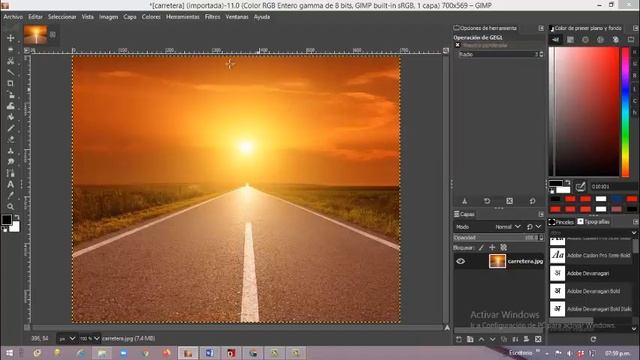Select the Color Picker tool
640x360 pixels.
point(11,196)
